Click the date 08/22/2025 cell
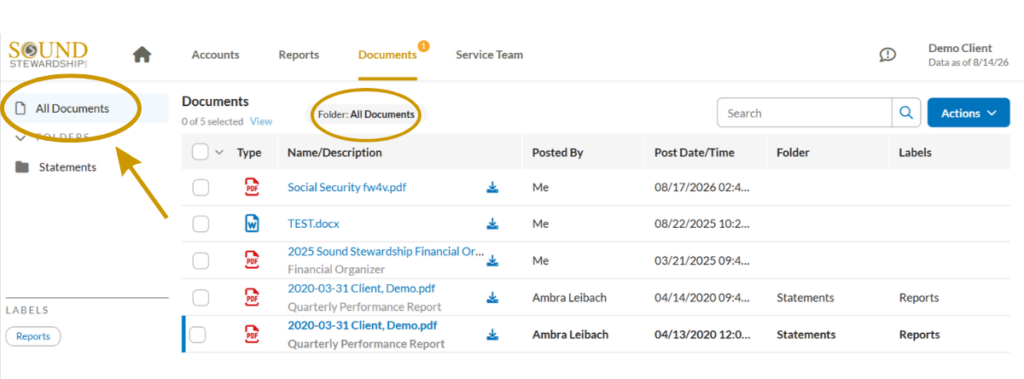1024x379 pixels. (x=702, y=224)
